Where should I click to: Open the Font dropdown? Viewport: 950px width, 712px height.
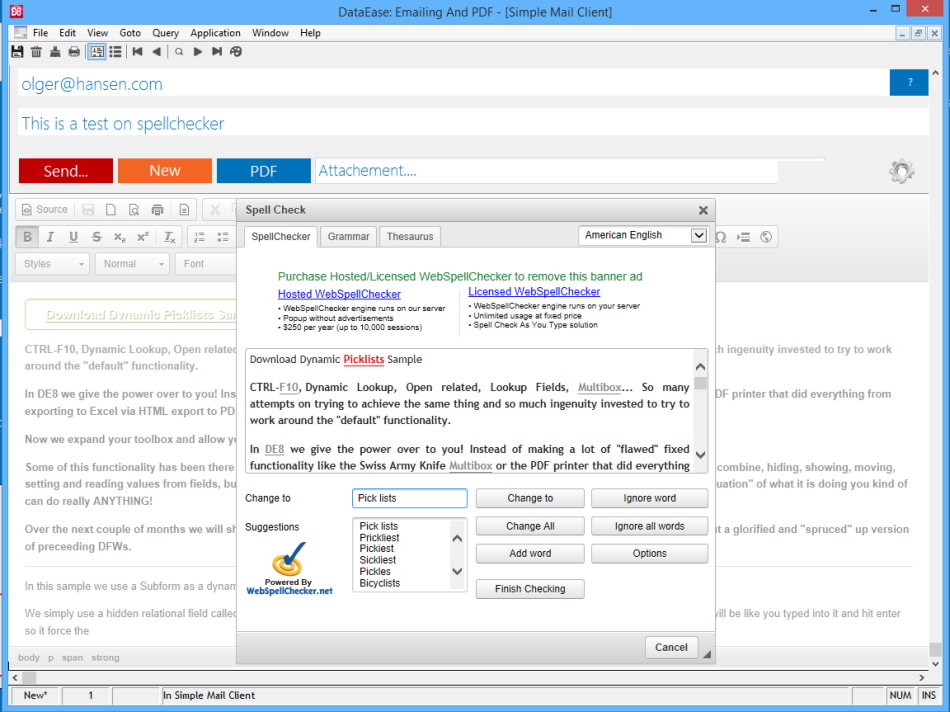[206, 264]
